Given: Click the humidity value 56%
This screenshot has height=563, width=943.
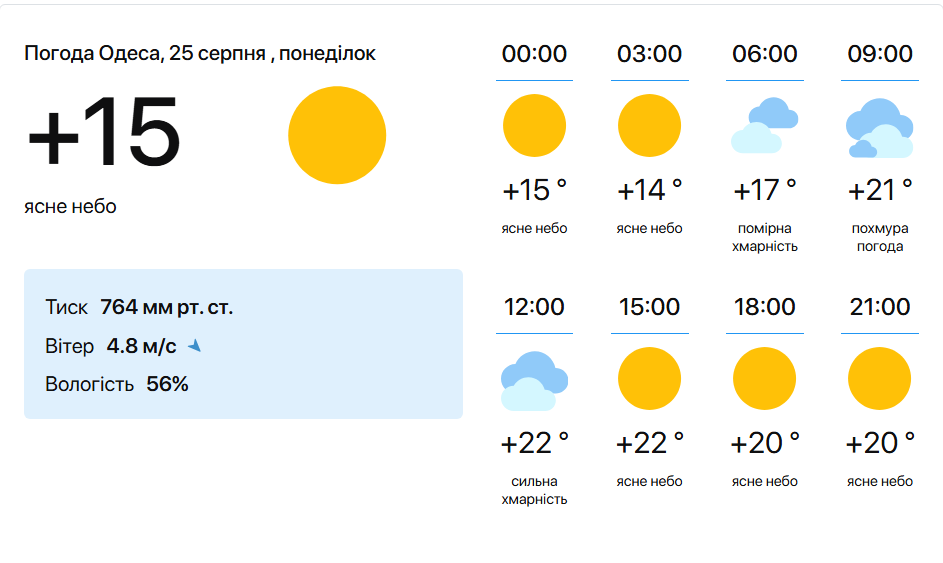Looking at the screenshot, I should tap(167, 384).
